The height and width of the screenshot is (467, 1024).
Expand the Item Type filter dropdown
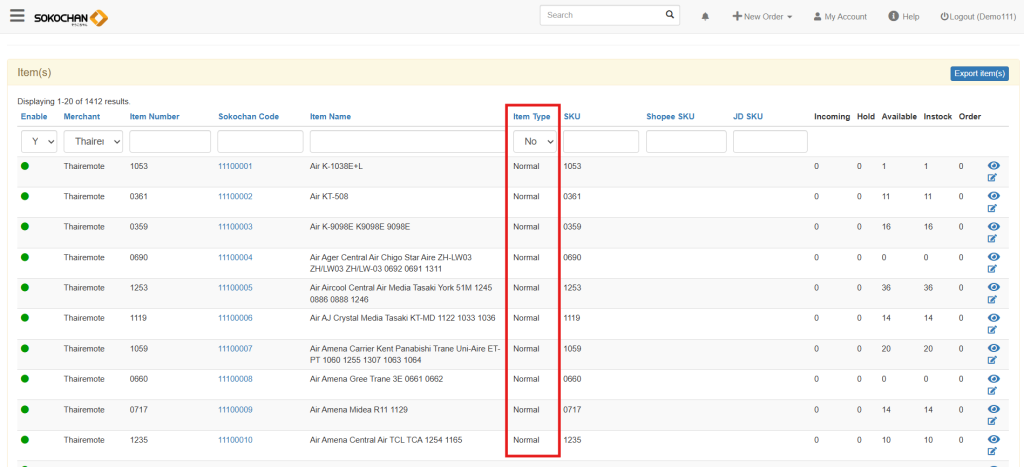[x=535, y=142]
